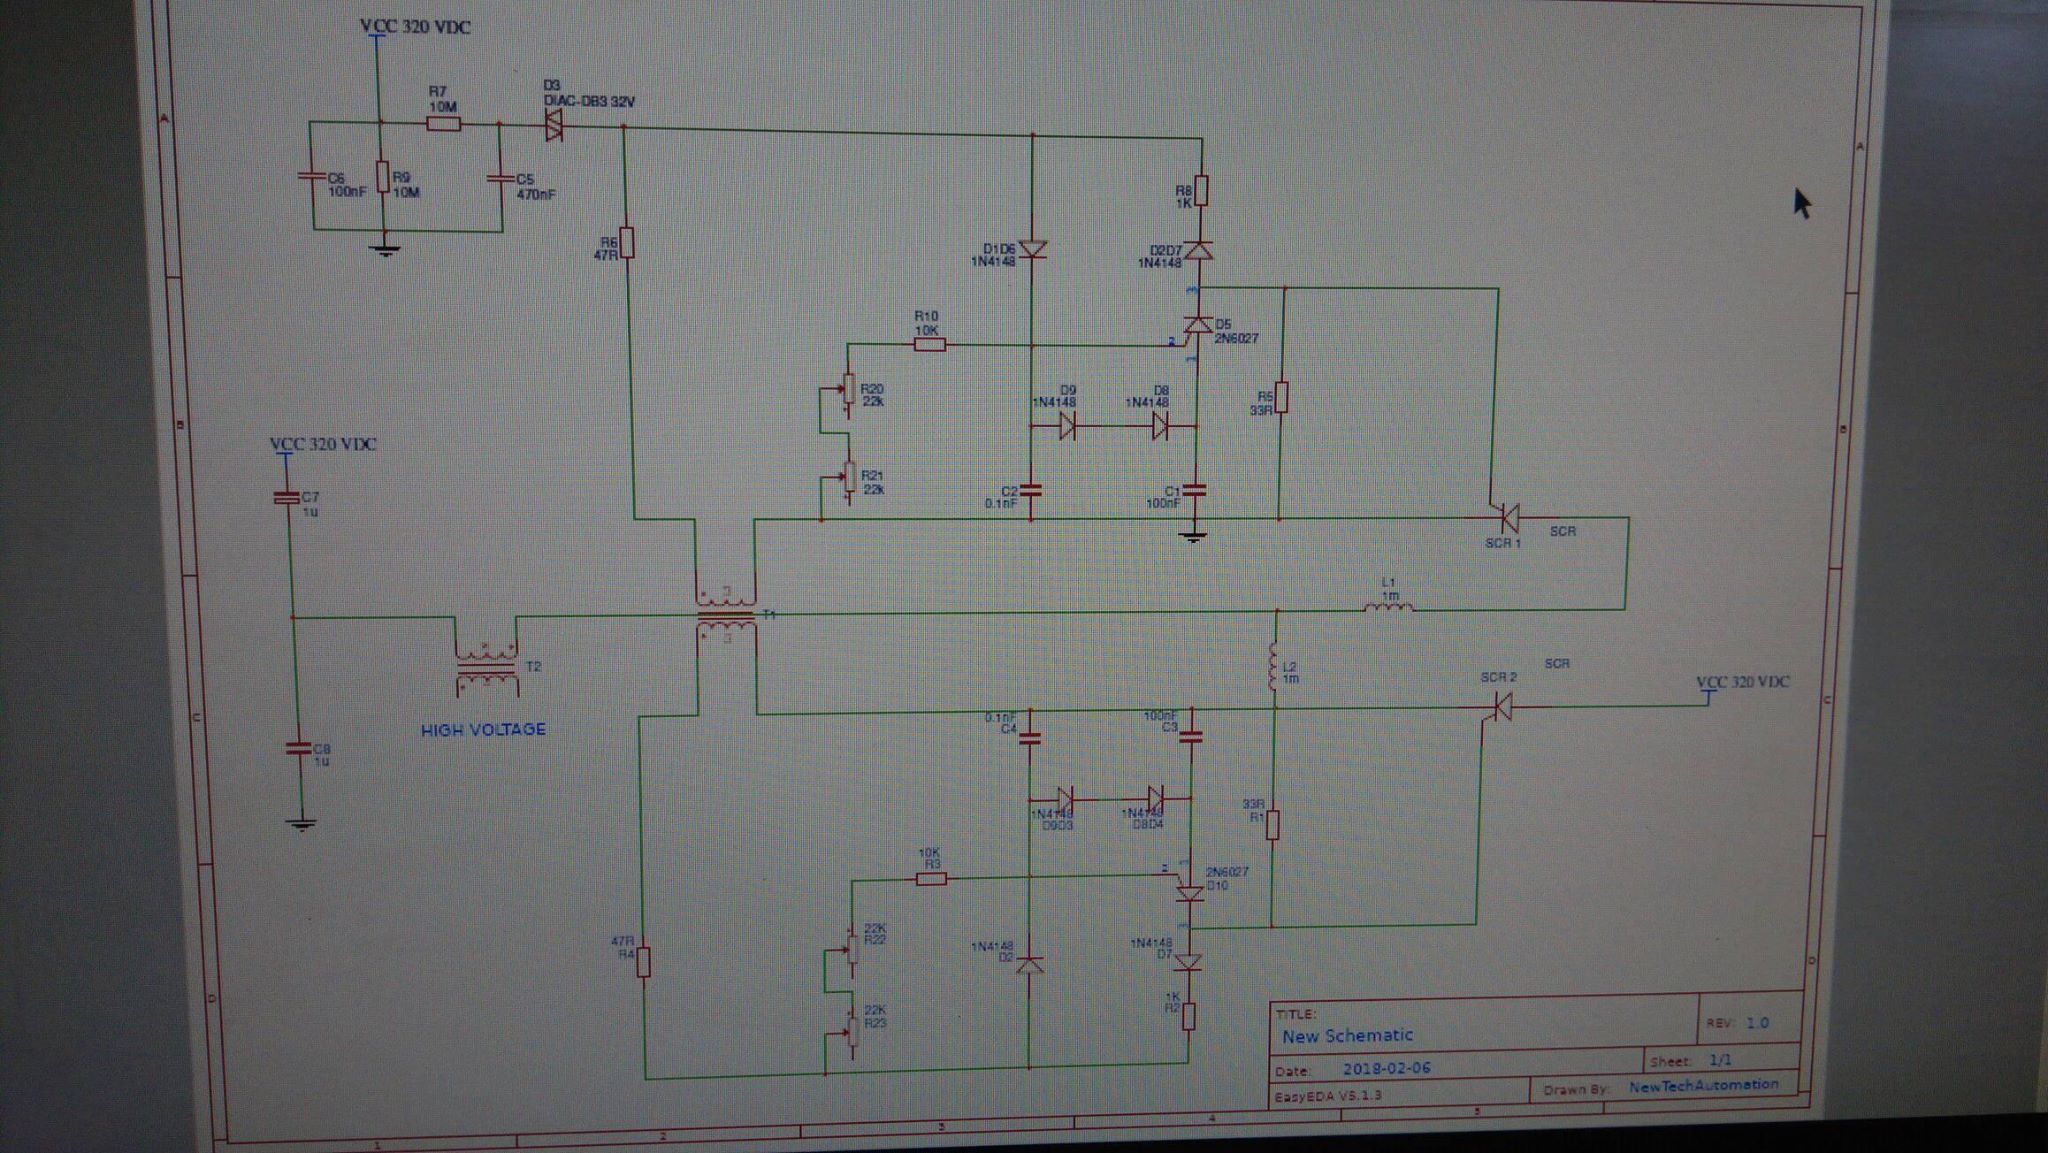The image size is (2048, 1153).
Task: Click the C7 1u capacitor symbol
Action: [x=286, y=496]
